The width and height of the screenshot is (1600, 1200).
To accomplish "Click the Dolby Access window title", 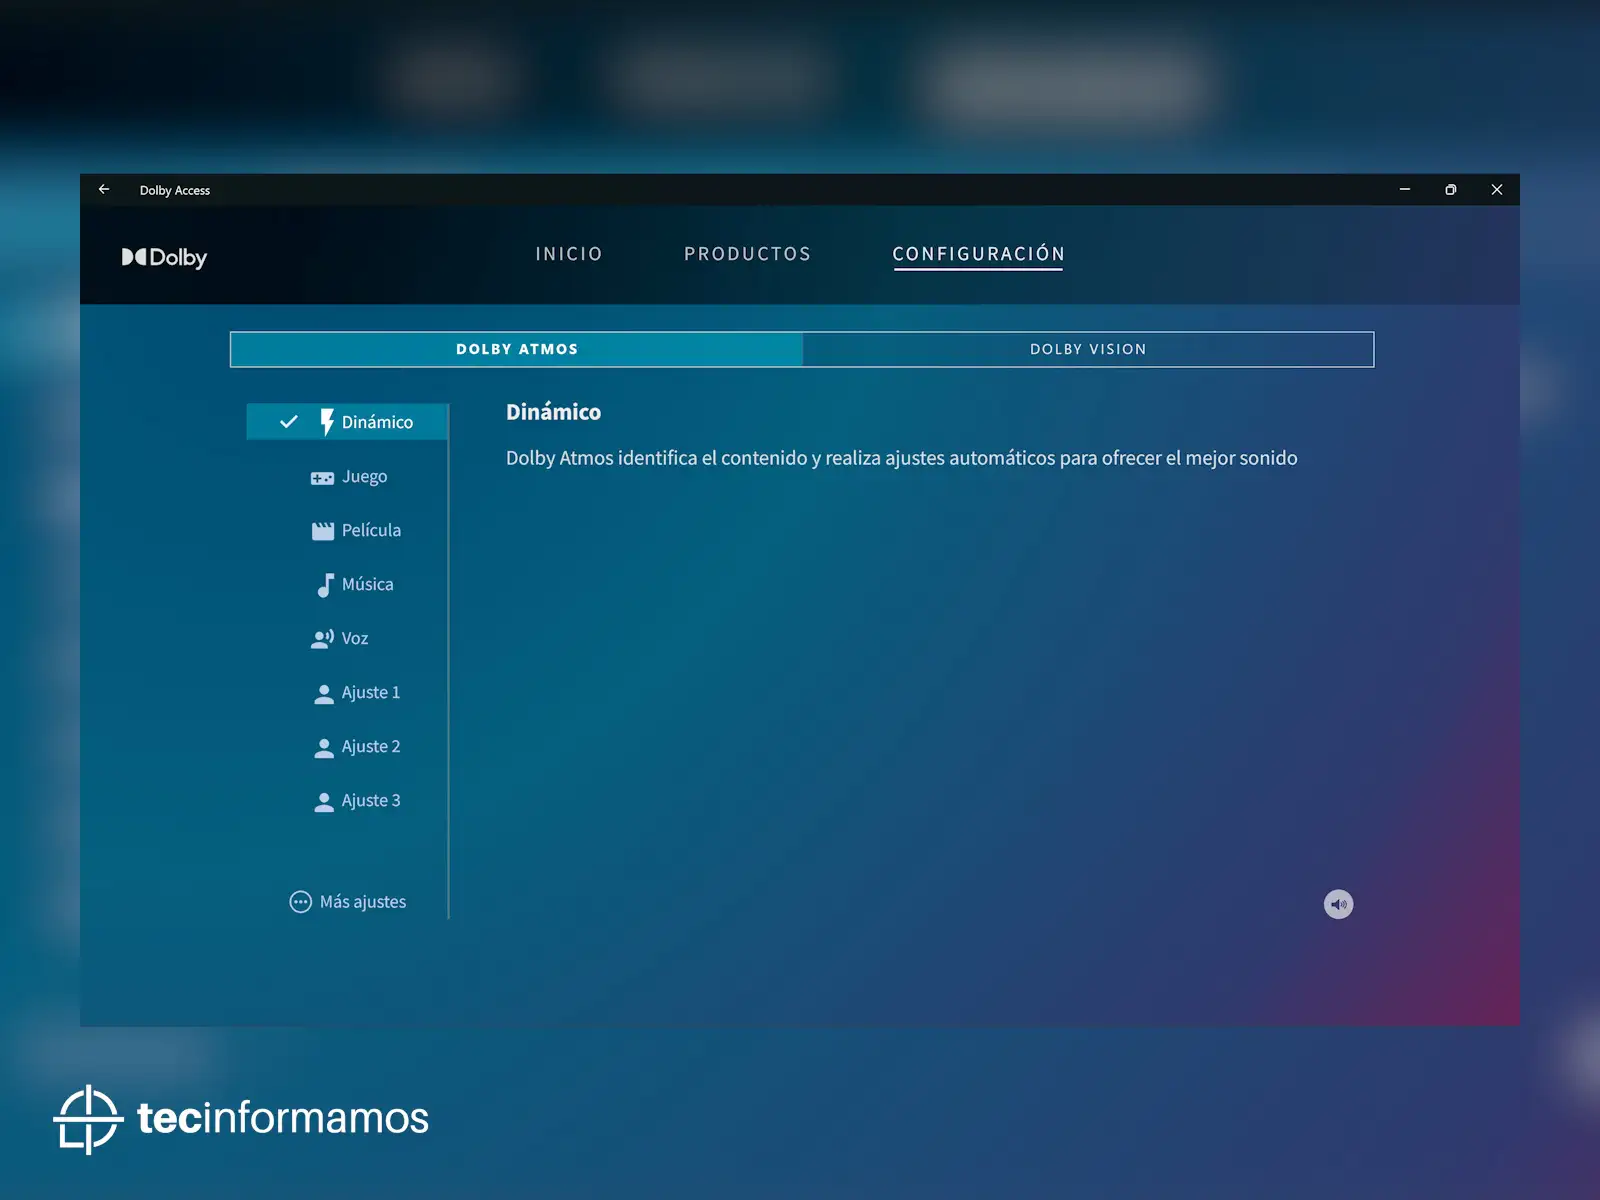I will (x=175, y=190).
